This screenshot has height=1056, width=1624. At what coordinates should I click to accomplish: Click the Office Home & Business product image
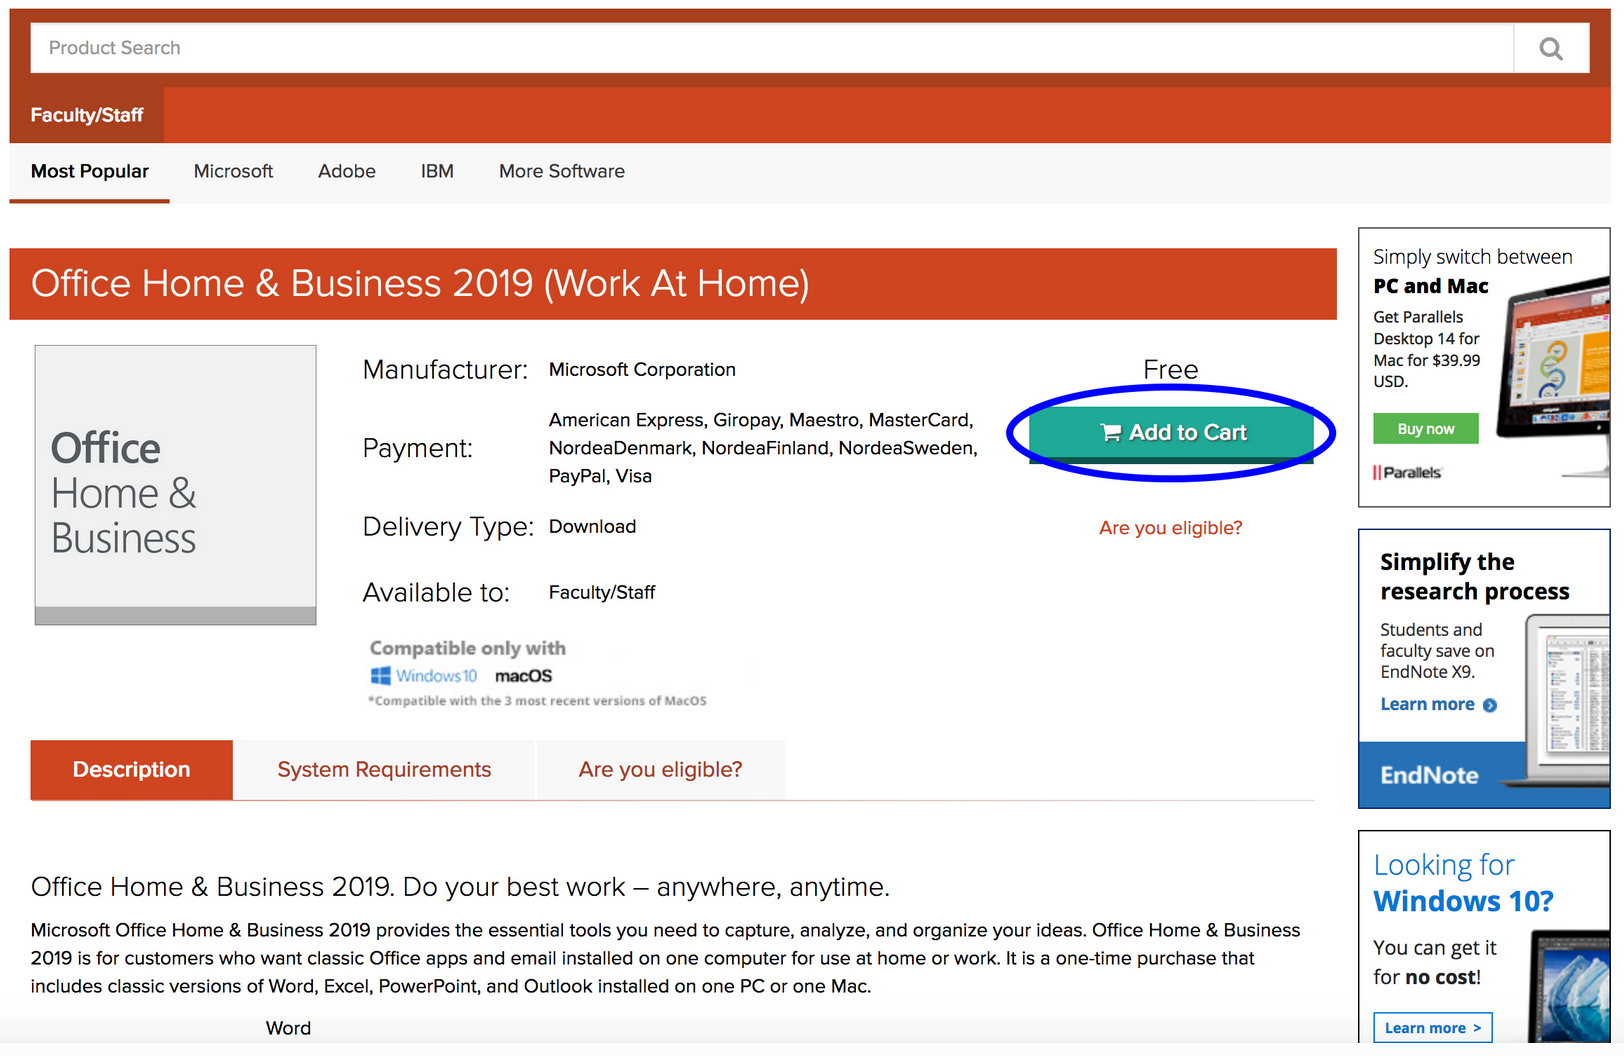(176, 485)
